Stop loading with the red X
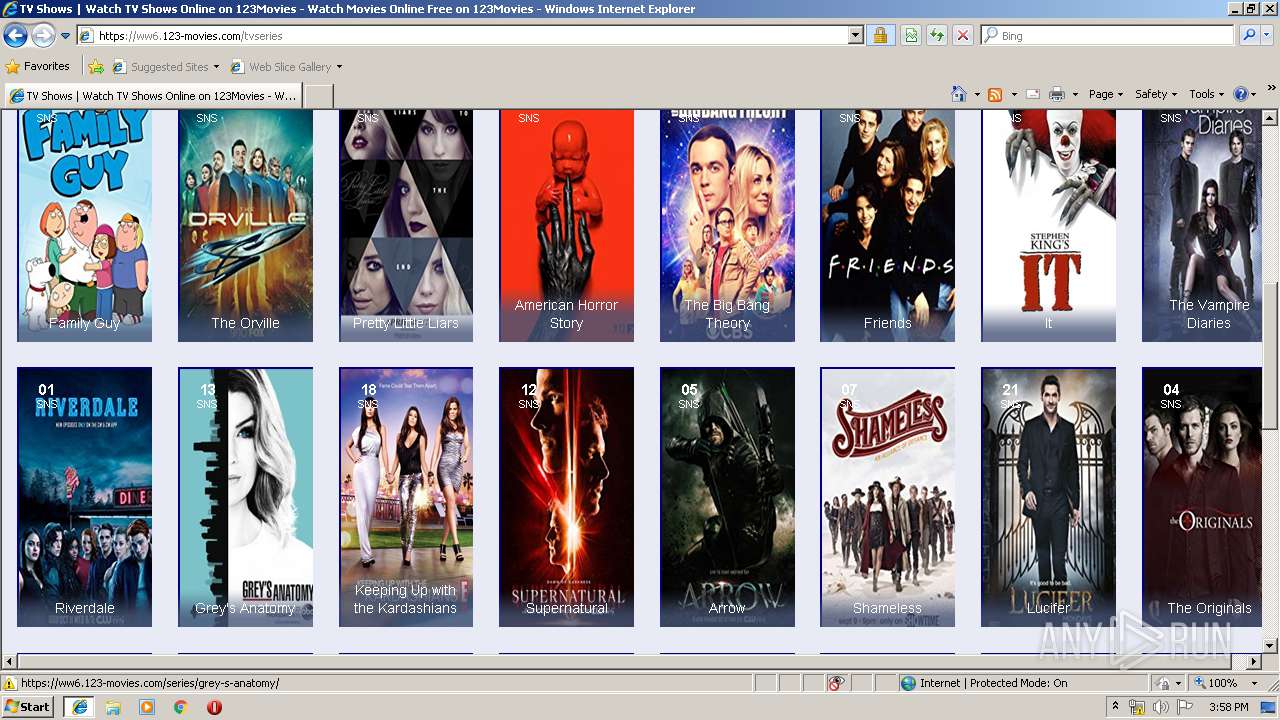 click(963, 36)
